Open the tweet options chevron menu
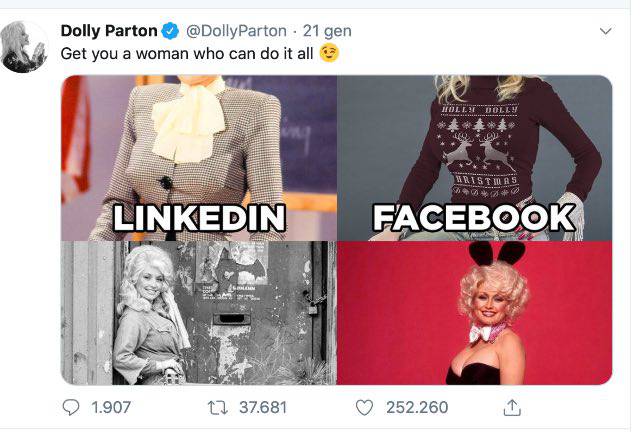This screenshot has height=432, width=640. point(603,32)
